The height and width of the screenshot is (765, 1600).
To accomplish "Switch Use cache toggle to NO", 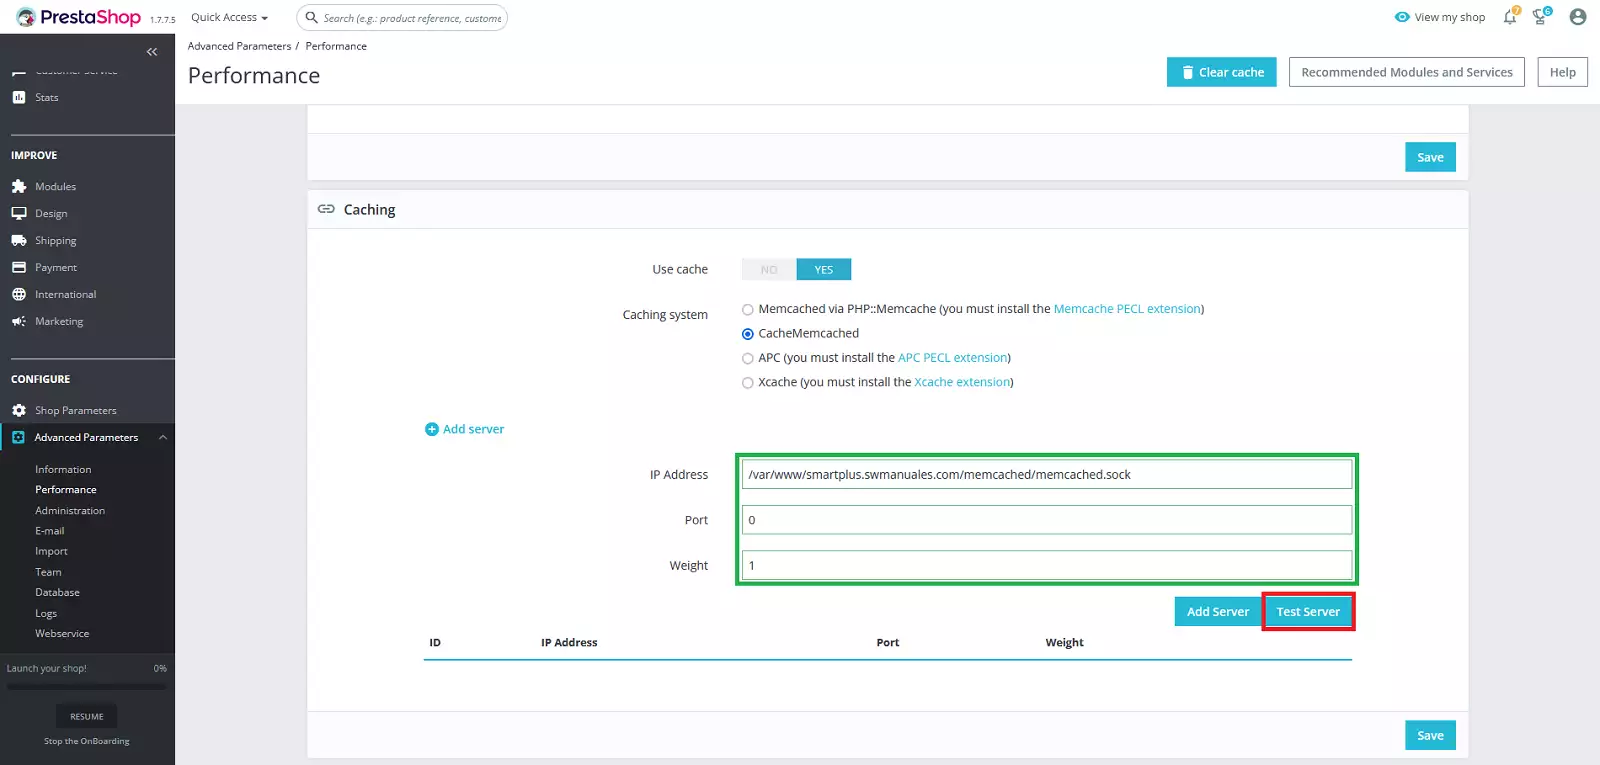I will coord(768,270).
